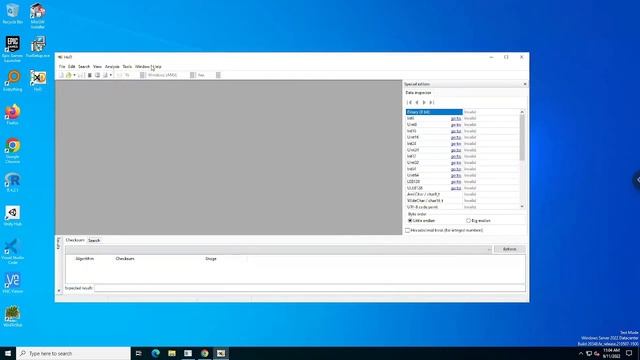Viewport: 640px width, 360px height.
Task: Click go to link for Int16
Action: click(x=456, y=131)
